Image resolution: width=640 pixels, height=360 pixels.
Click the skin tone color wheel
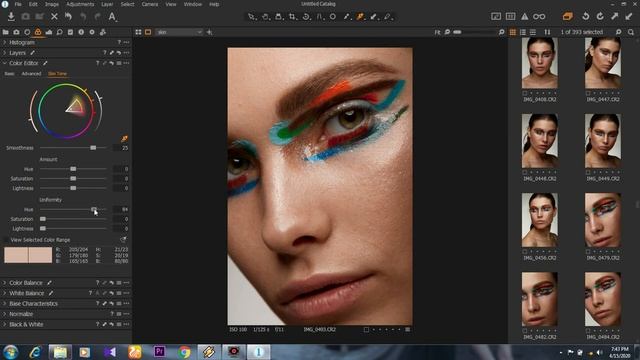(x=65, y=111)
